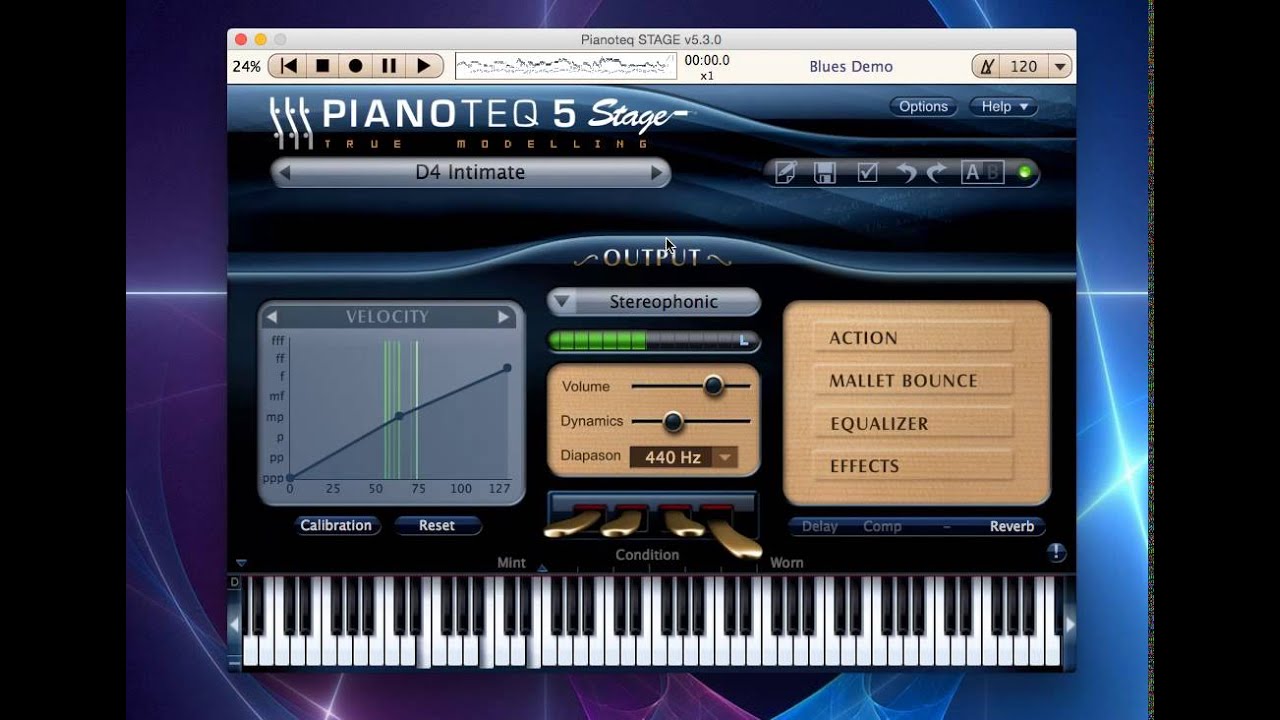Screen dimensions: 1280x720
Task: Open the Diapason 440 Hz dropdown
Action: point(726,457)
